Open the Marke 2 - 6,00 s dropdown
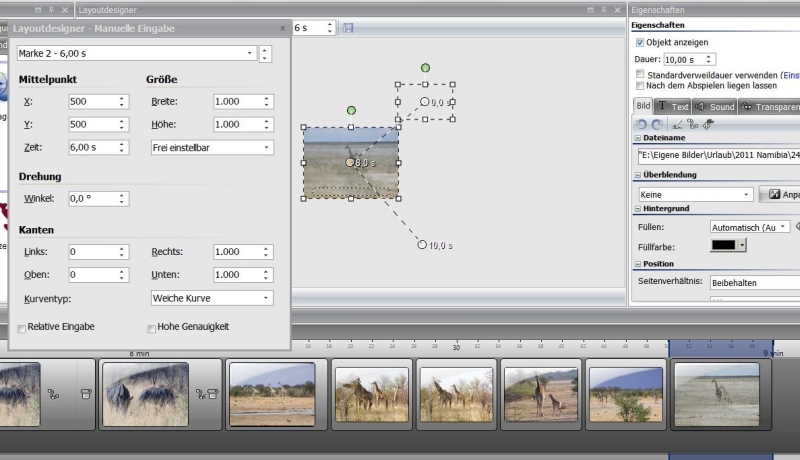800x460 pixels. pyautogui.click(x=250, y=53)
